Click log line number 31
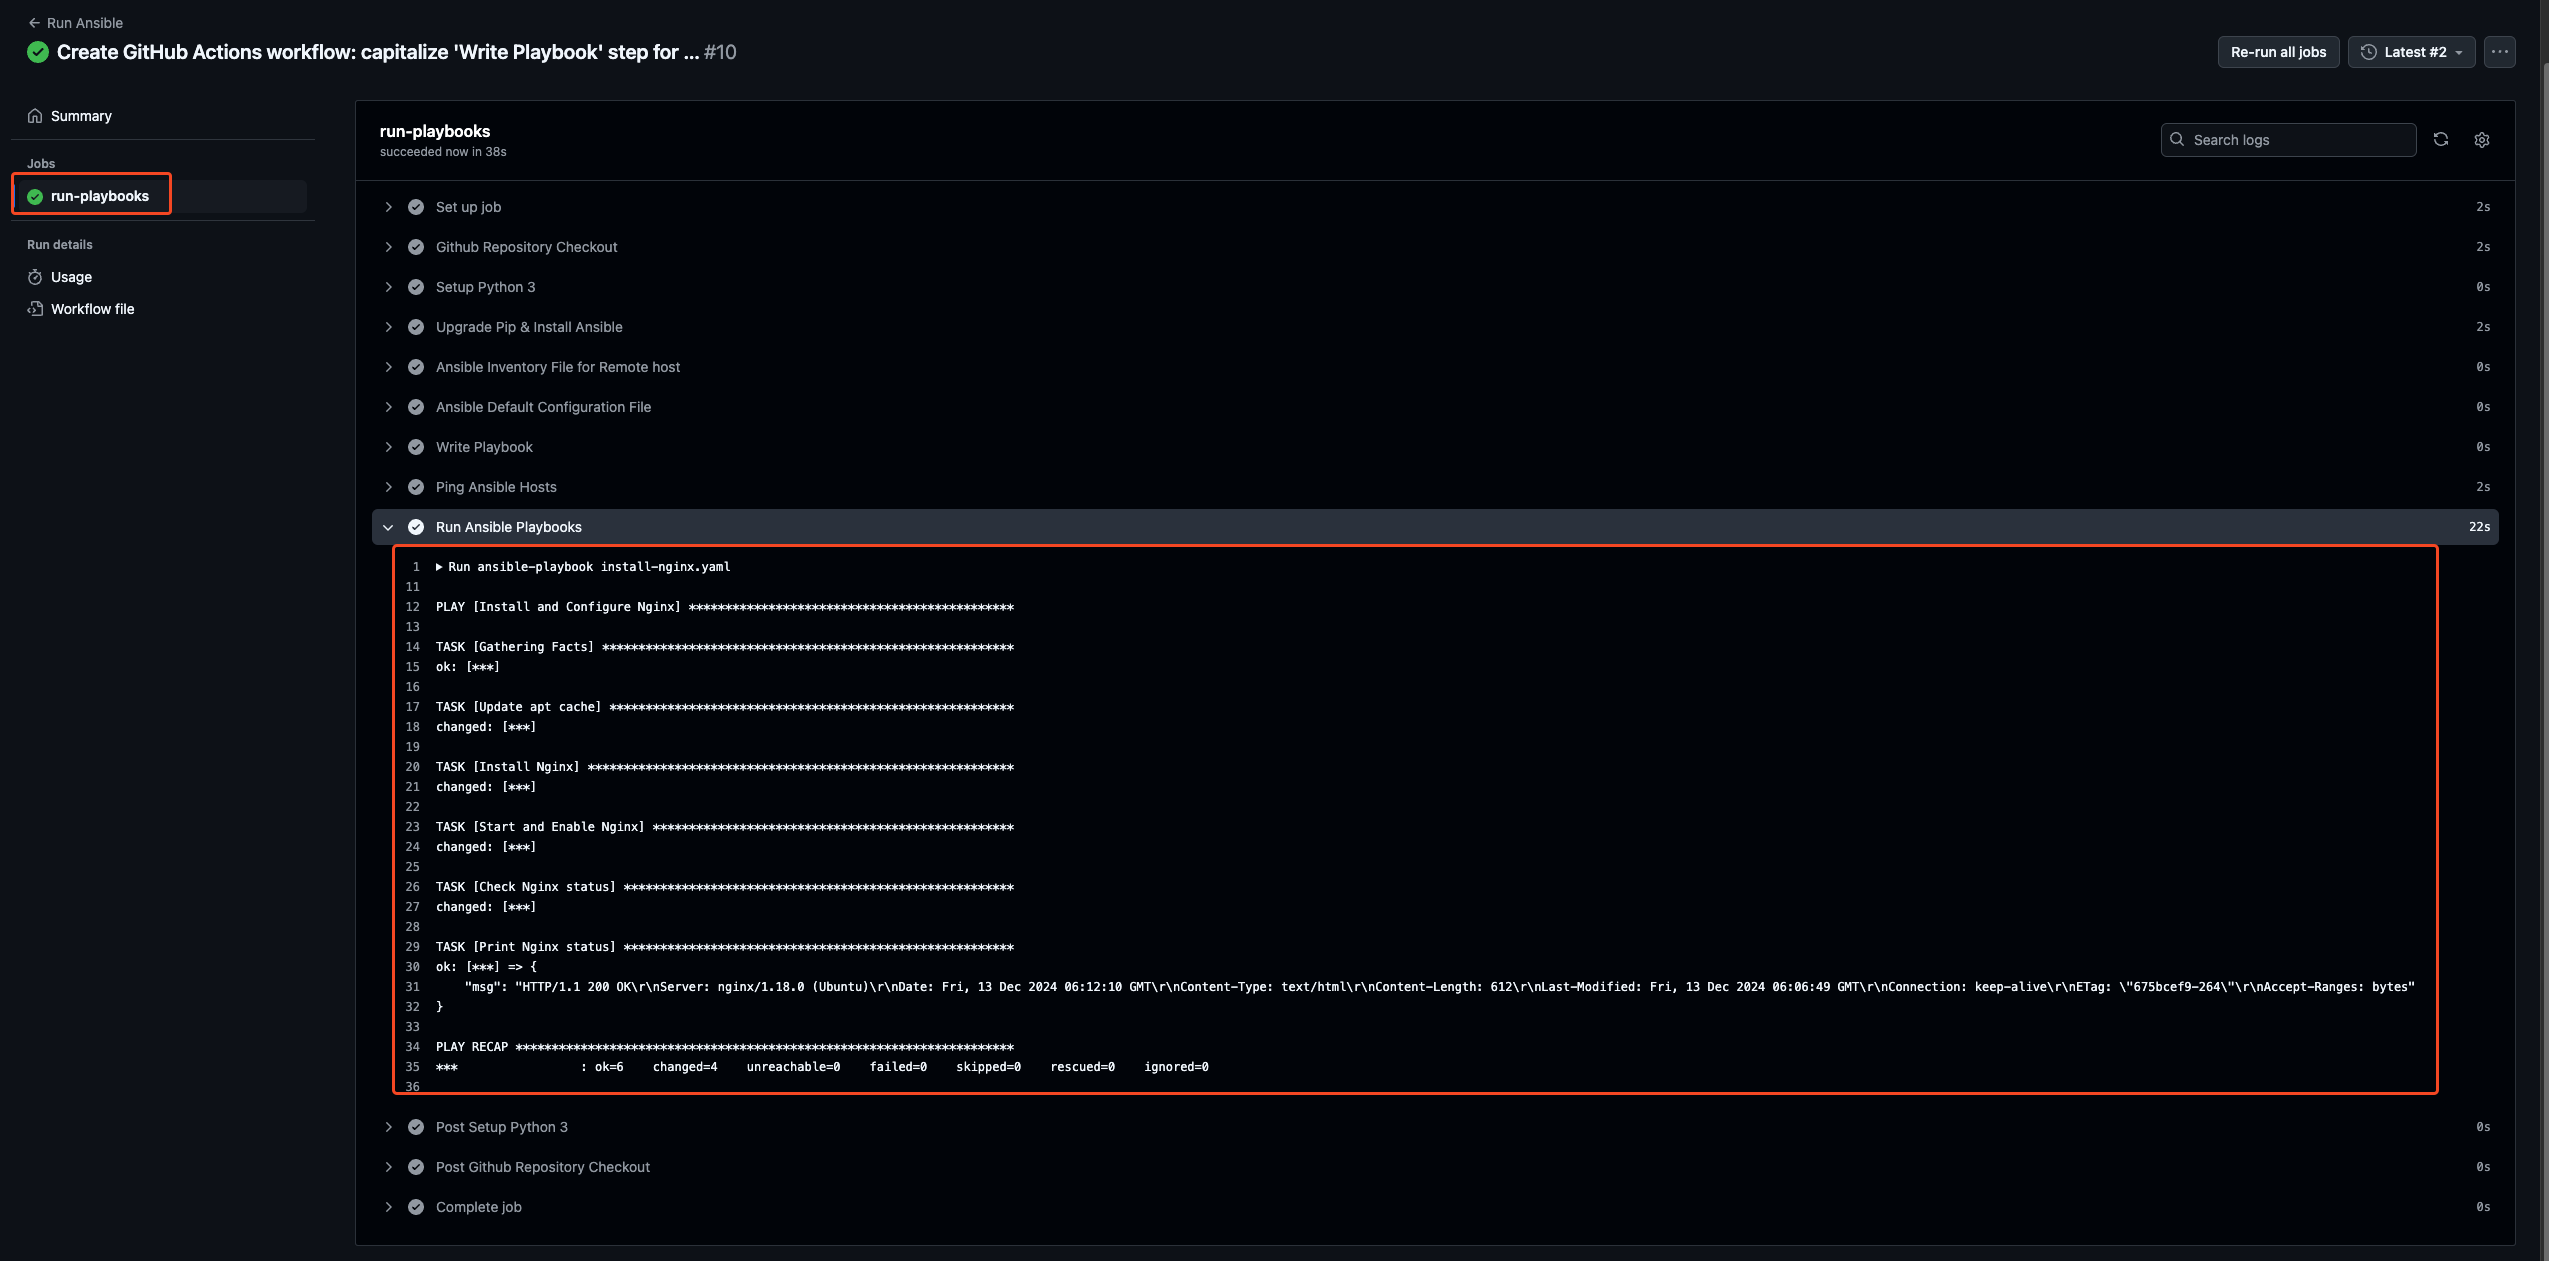 click(x=412, y=987)
